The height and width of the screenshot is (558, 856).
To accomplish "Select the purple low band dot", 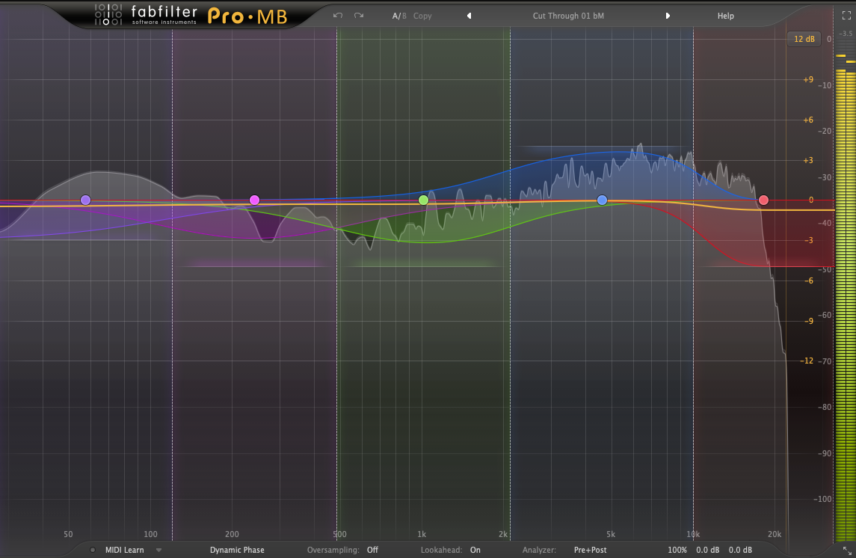I will click(x=85, y=200).
